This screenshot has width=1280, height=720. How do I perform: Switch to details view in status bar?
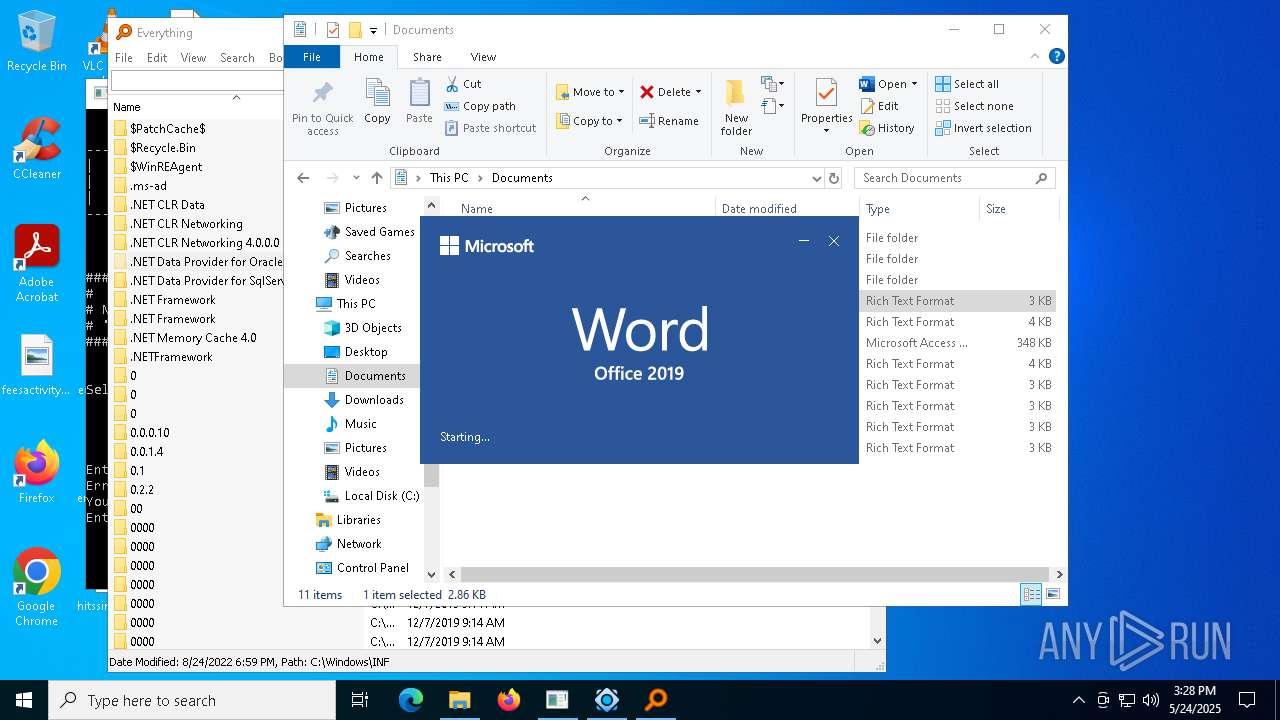[1031, 594]
